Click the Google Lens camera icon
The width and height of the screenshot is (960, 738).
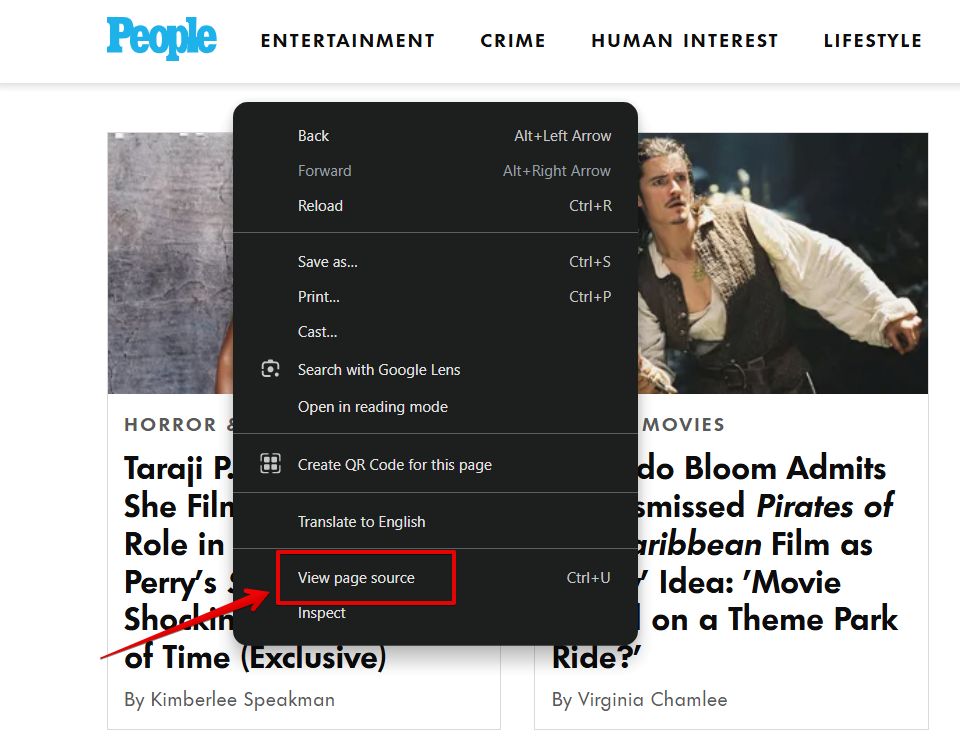tap(270, 369)
